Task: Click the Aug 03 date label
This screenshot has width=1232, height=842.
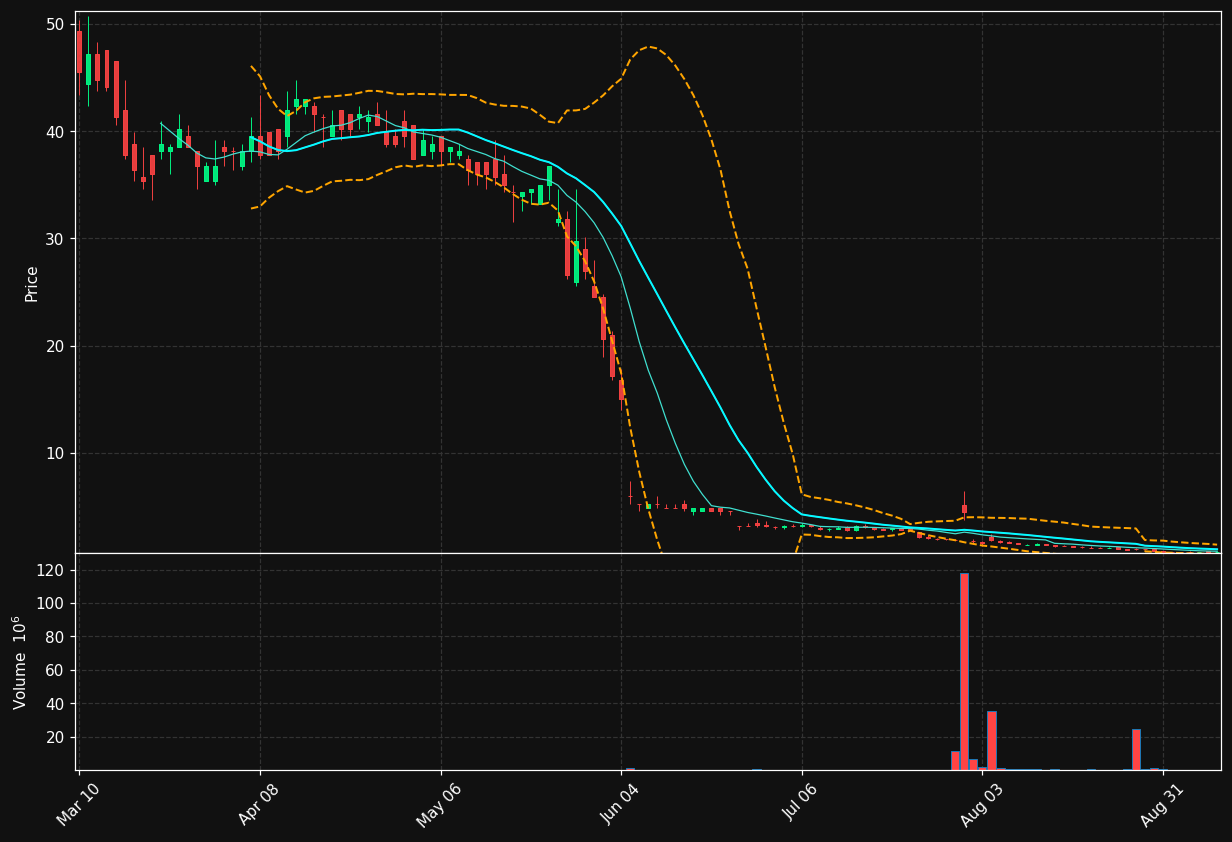Action: click(981, 804)
